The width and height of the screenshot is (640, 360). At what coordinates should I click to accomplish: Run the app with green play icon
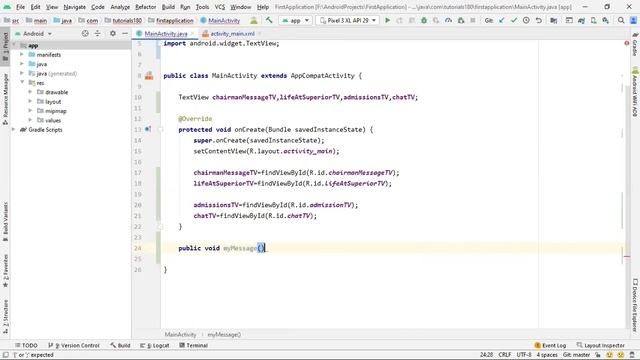point(387,20)
